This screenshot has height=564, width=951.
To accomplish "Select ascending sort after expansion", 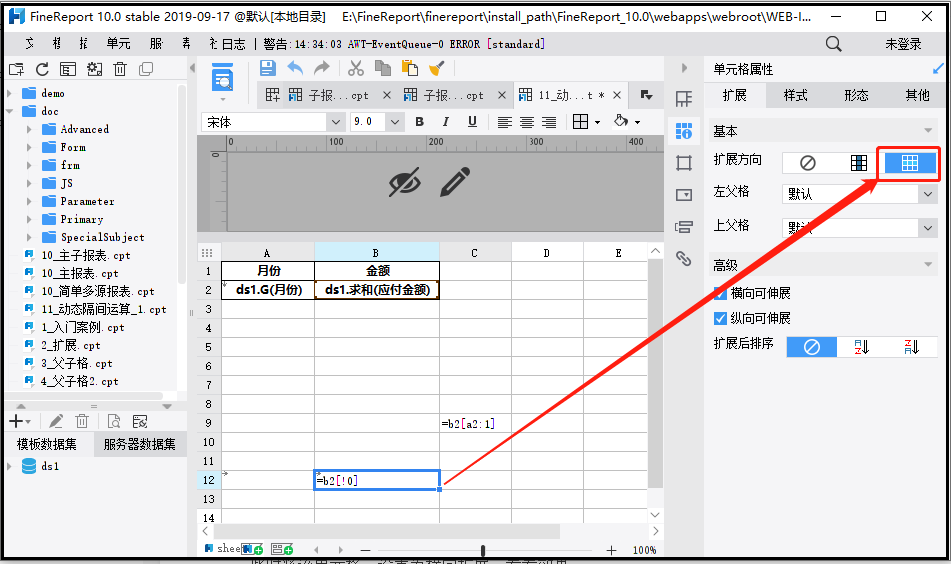I will tap(862, 347).
